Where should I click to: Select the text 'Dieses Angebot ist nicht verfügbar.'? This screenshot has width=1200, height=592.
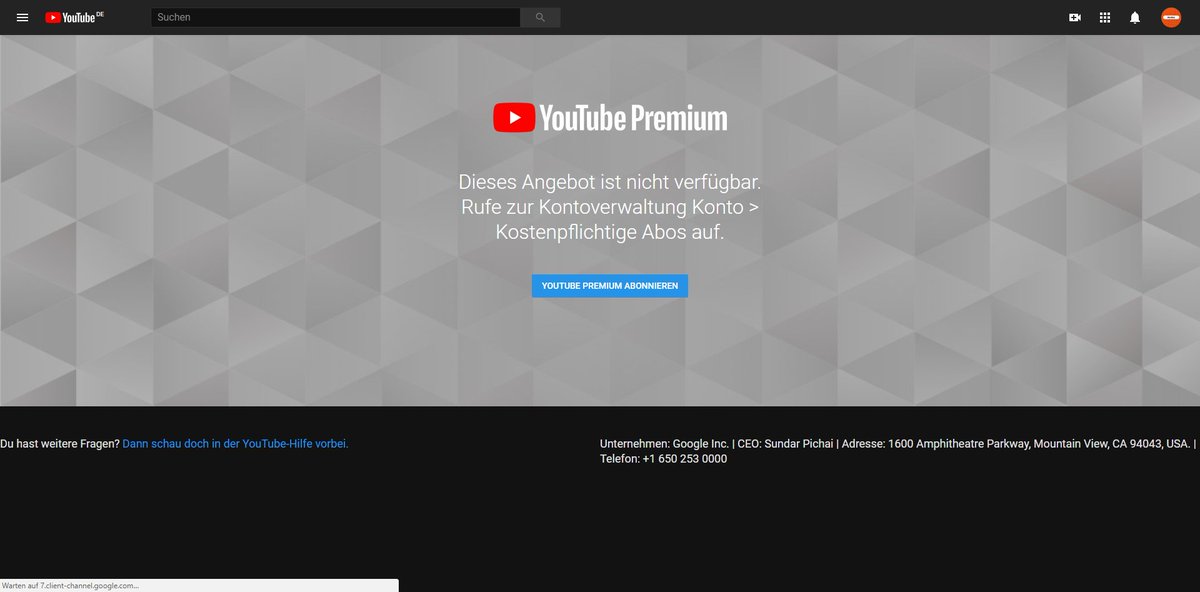(610, 183)
